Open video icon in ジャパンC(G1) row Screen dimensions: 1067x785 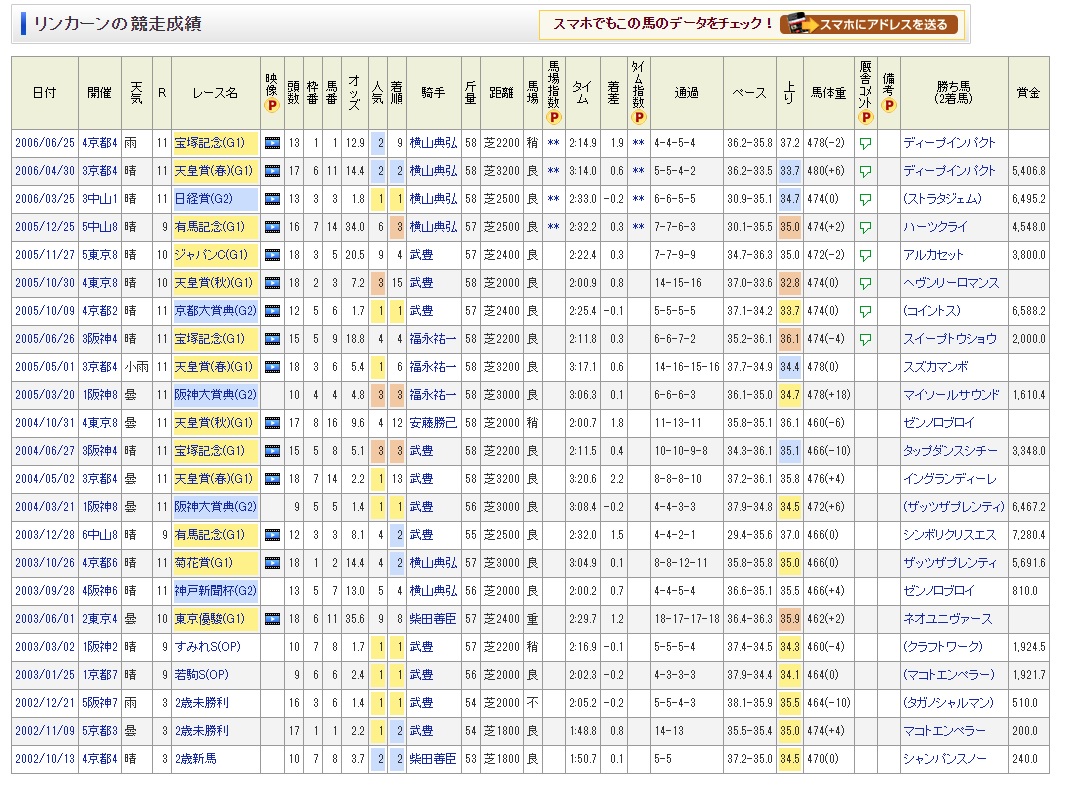coord(272,255)
